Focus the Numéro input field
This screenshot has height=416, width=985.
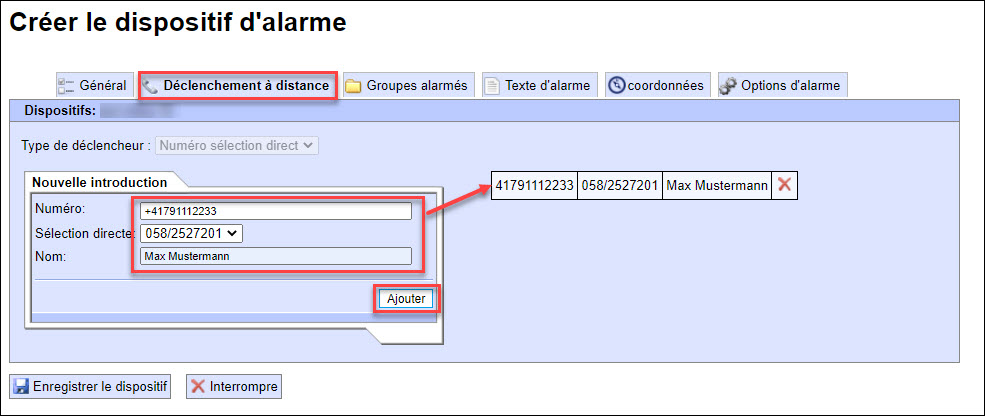275,211
